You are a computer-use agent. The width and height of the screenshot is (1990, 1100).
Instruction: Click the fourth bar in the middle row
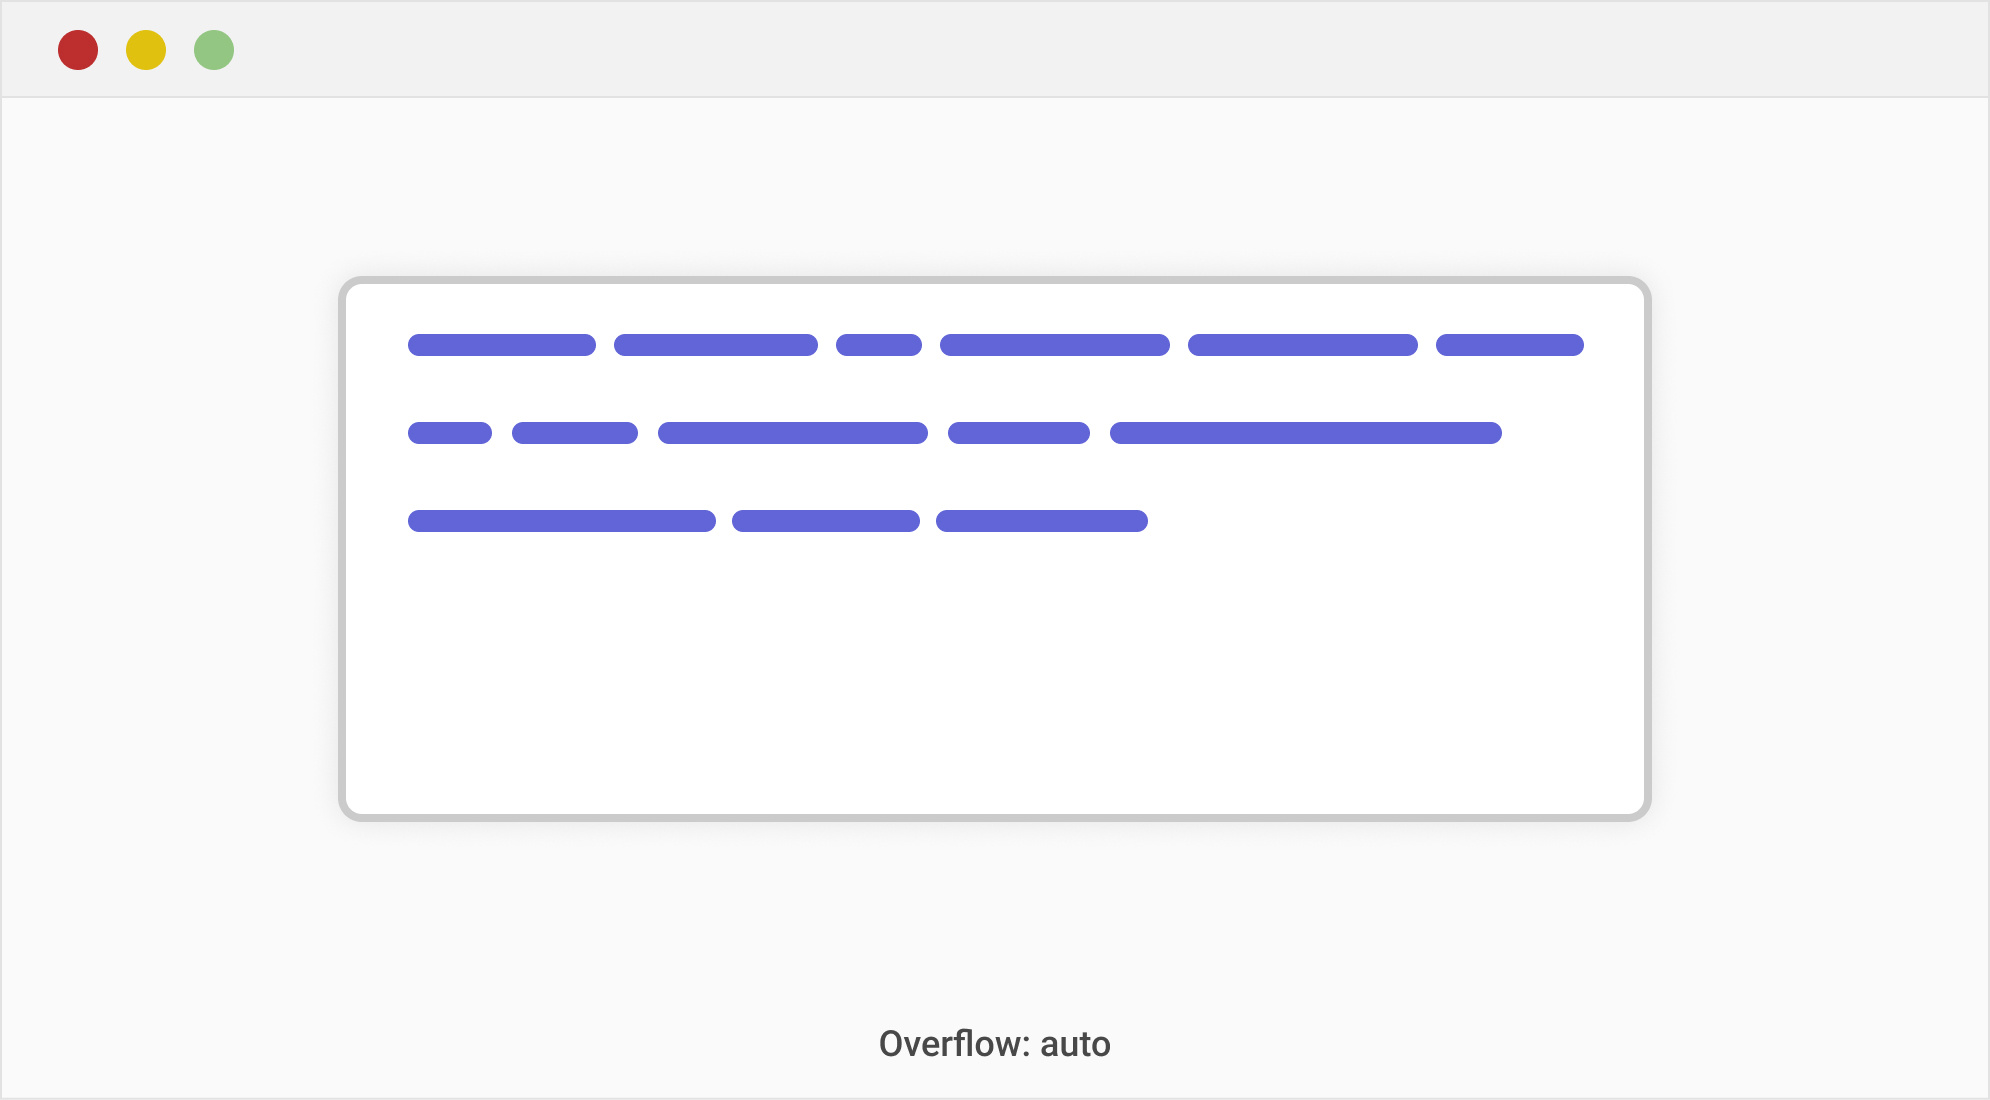click(x=1018, y=433)
